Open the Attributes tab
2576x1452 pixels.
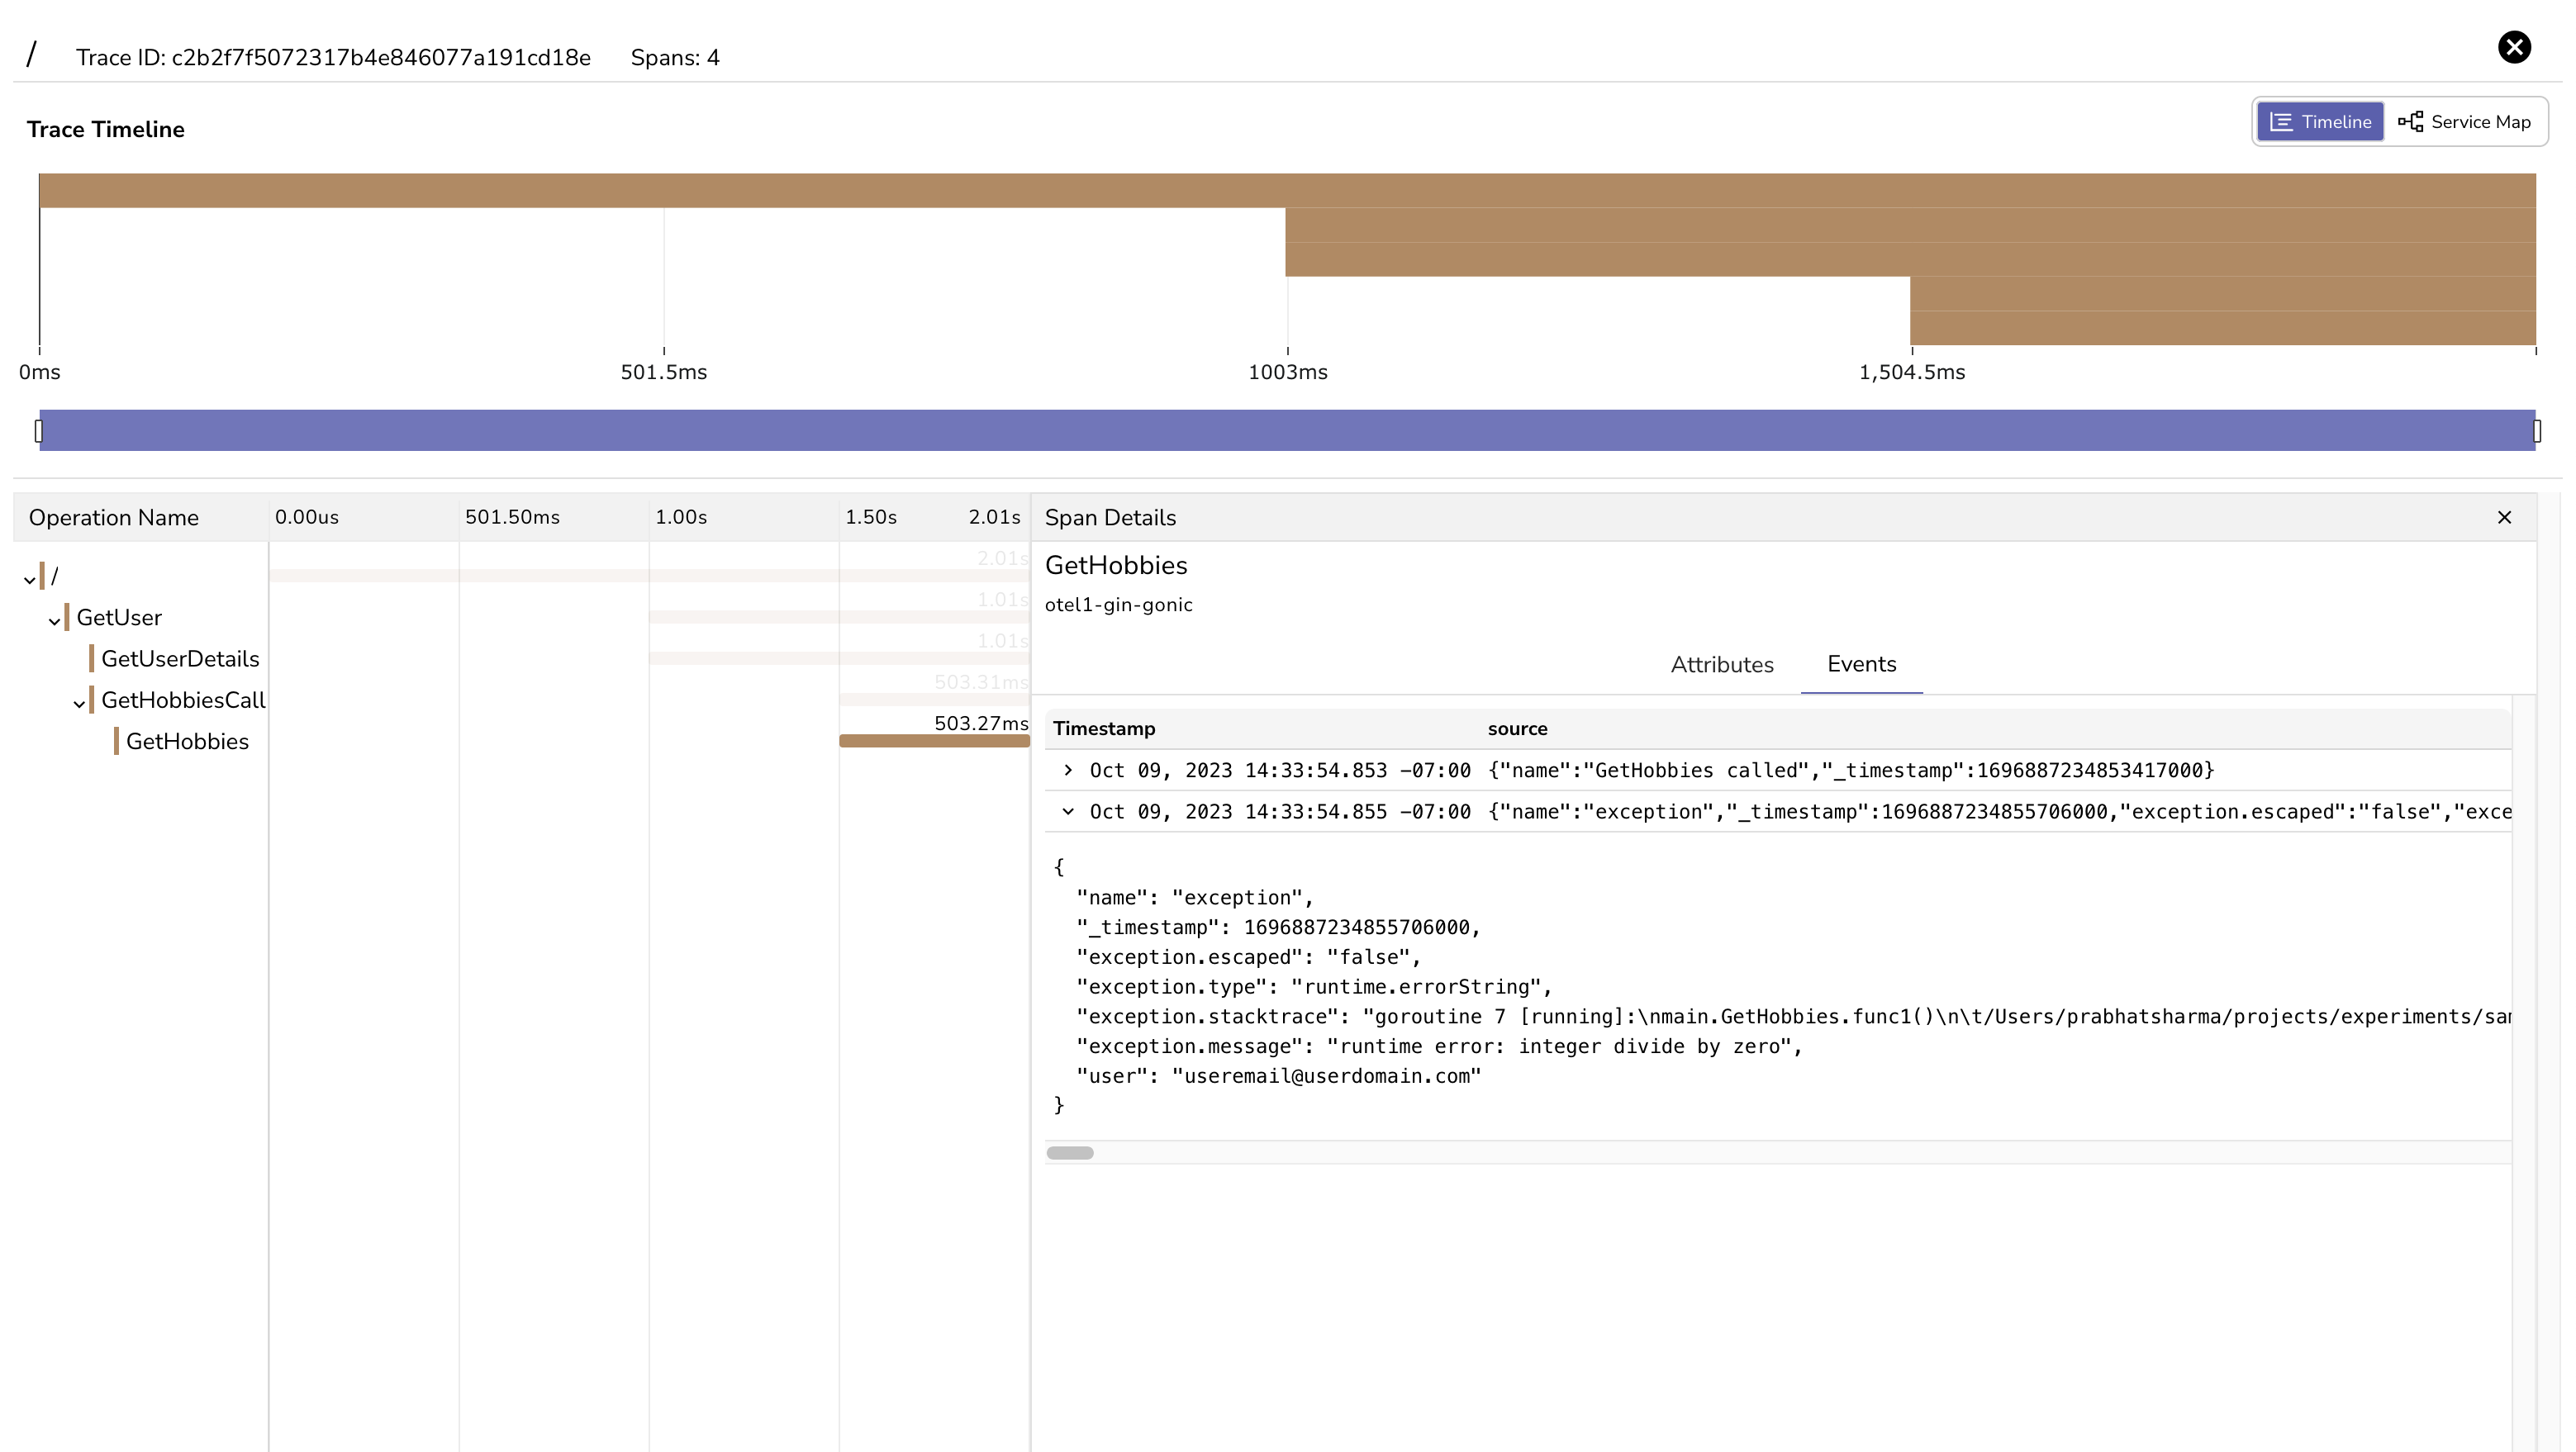1721,664
